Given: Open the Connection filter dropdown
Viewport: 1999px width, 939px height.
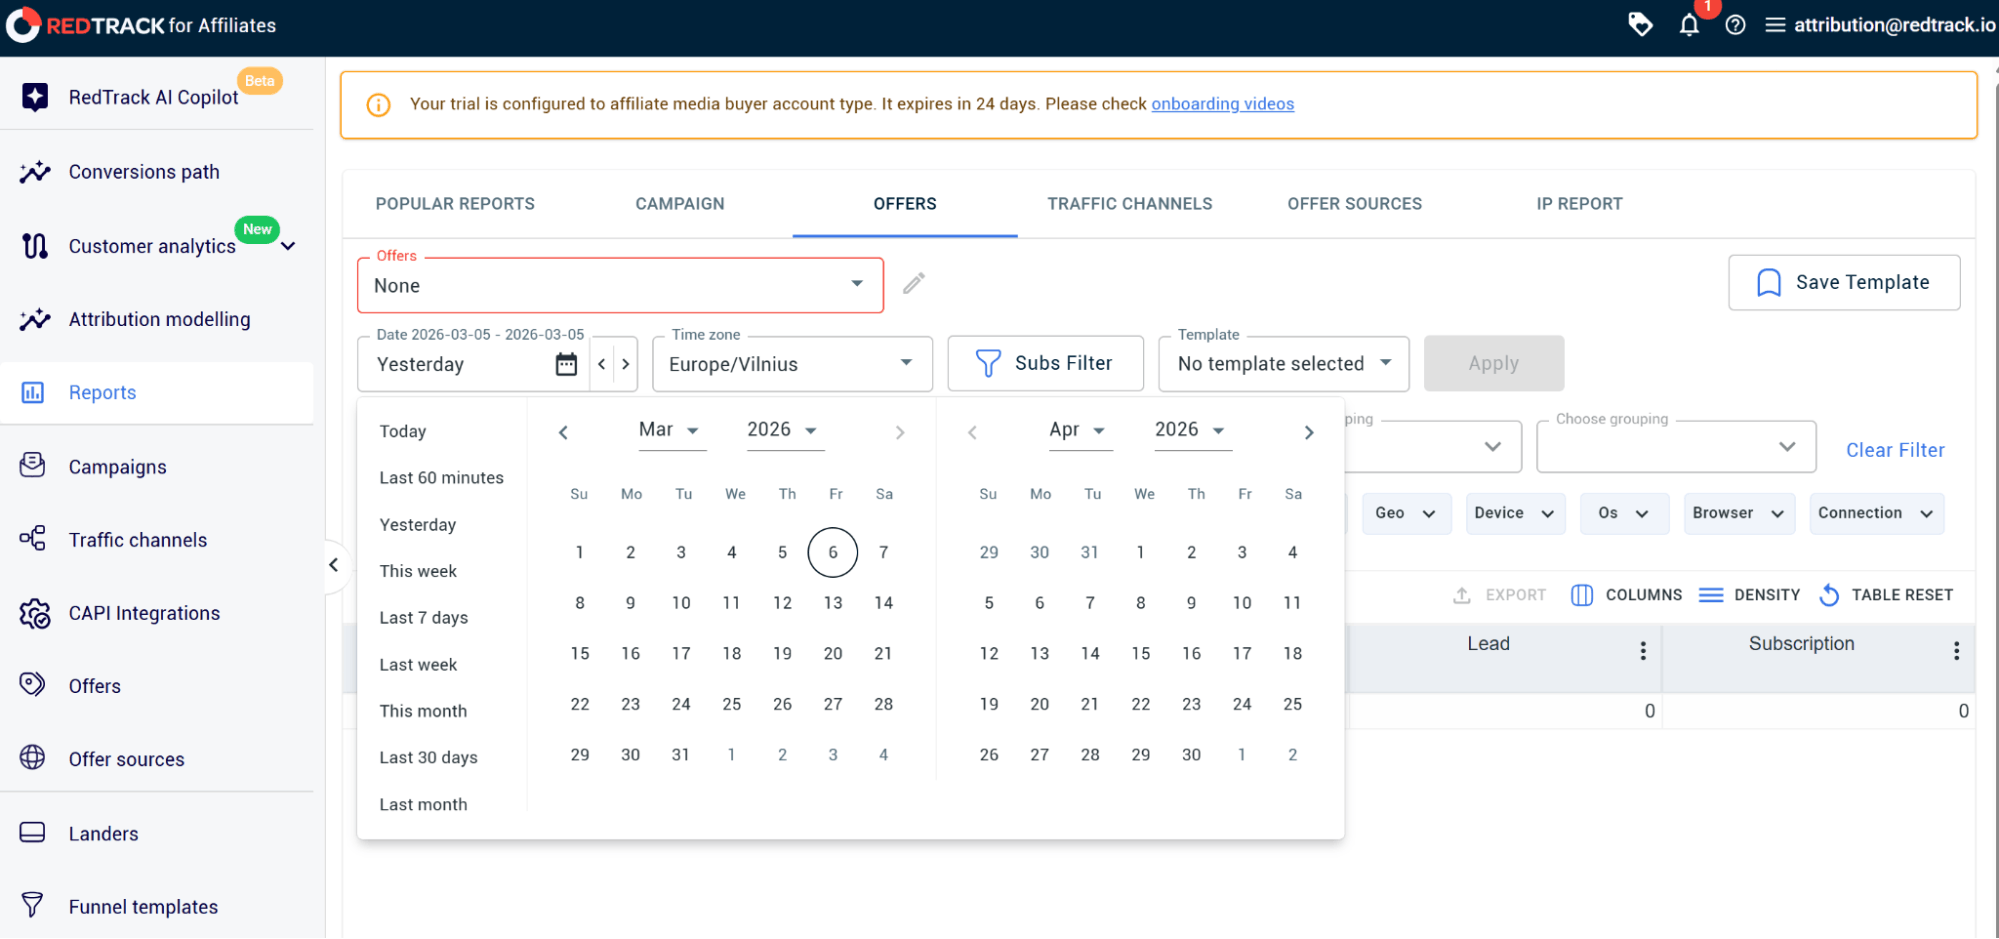Looking at the screenshot, I should pyautogui.click(x=1876, y=513).
